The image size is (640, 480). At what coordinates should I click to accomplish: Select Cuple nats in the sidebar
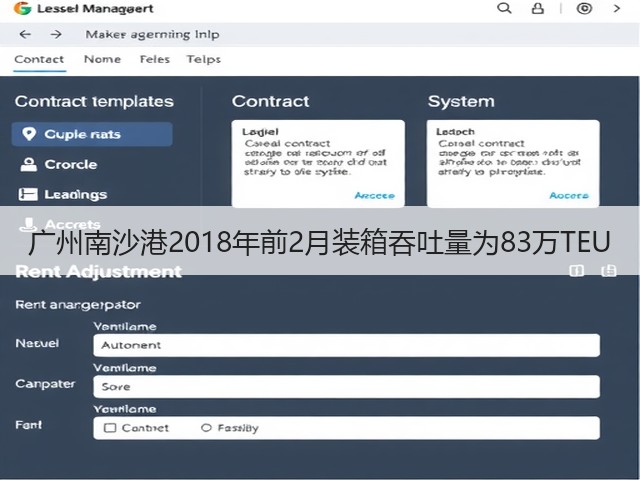pyautogui.click(x=92, y=134)
